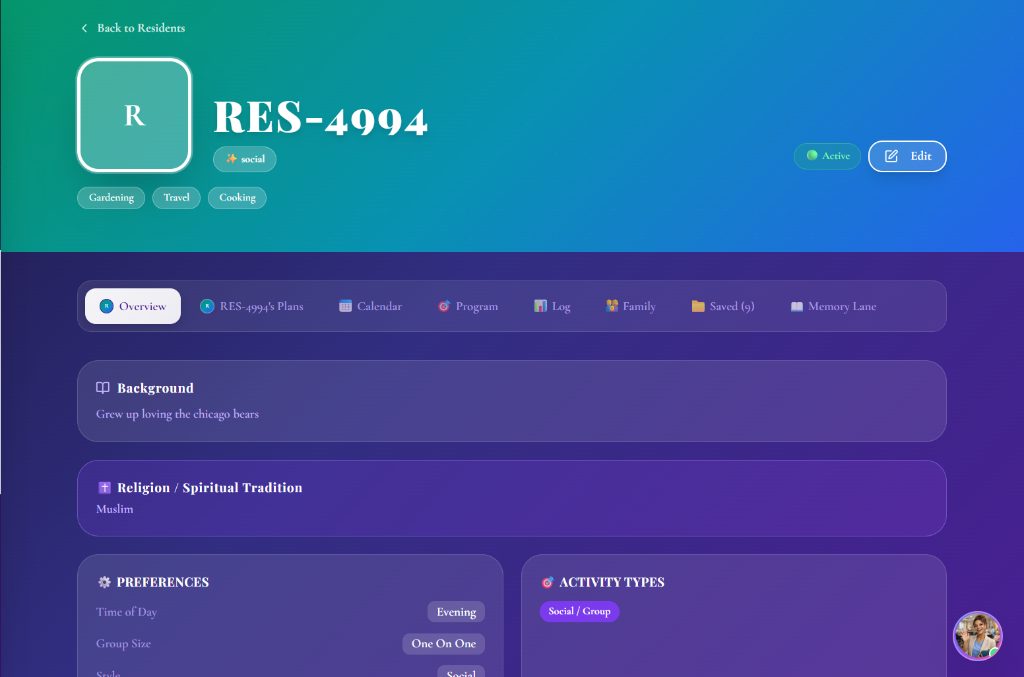Click the 'Grew up loving the chicago bears' text
This screenshot has height=677, width=1024.
(x=178, y=414)
